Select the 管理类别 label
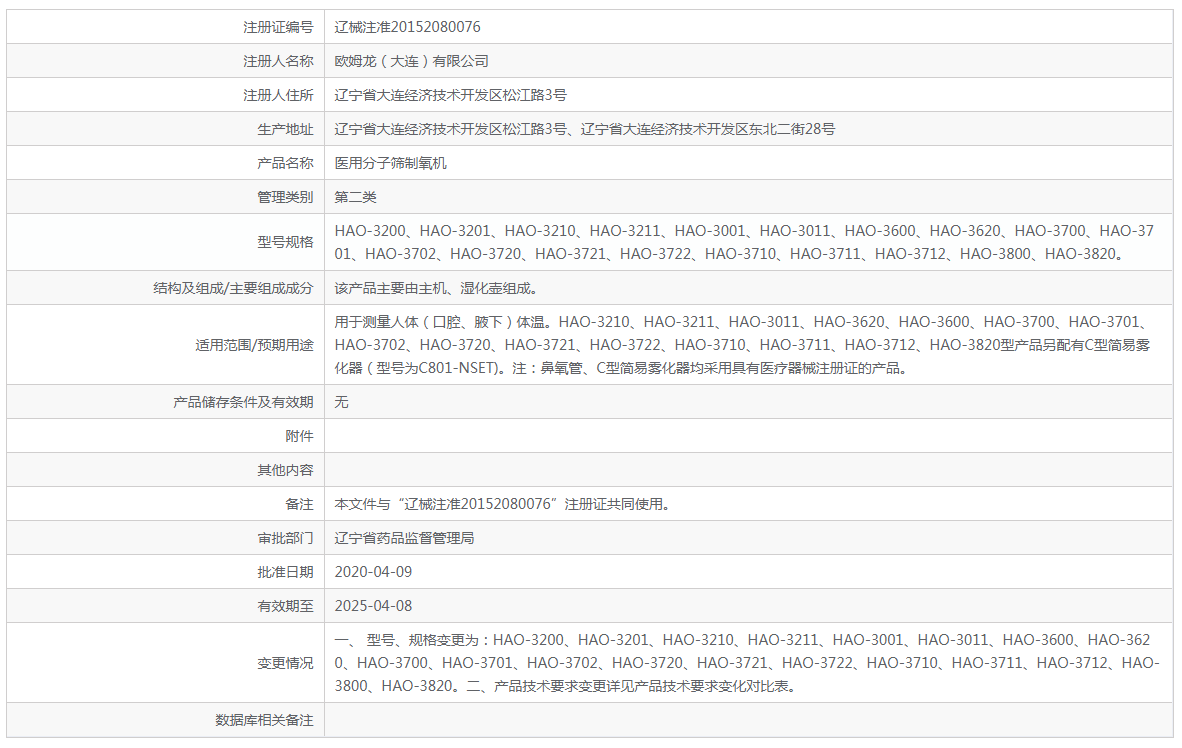The height and width of the screenshot is (748, 1182). (285, 197)
